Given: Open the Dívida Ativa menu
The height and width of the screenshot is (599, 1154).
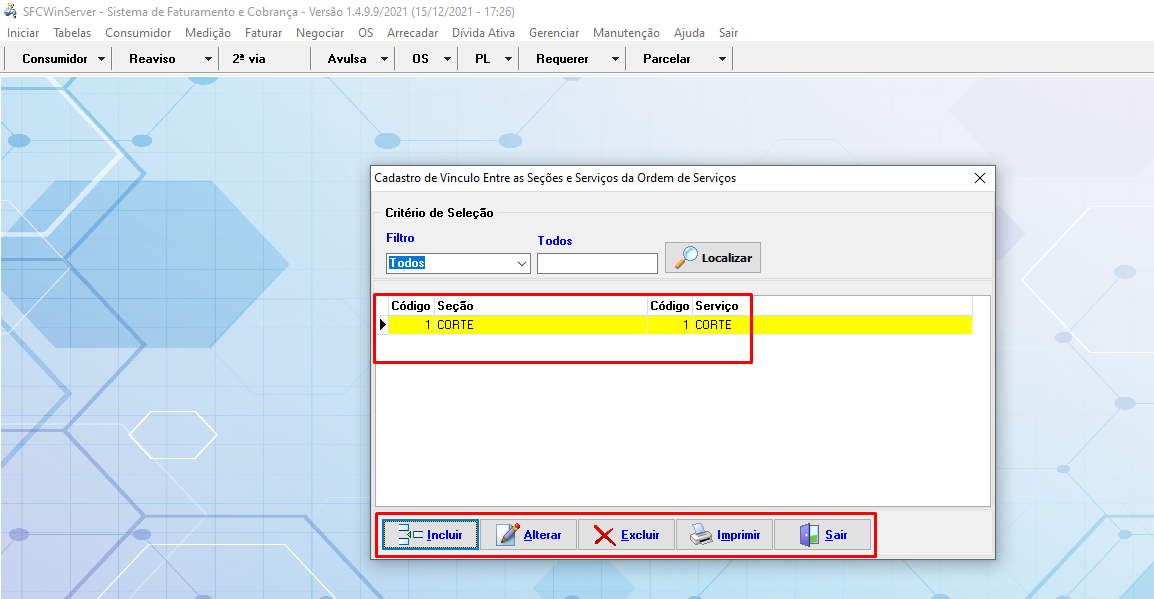Looking at the screenshot, I should point(483,33).
